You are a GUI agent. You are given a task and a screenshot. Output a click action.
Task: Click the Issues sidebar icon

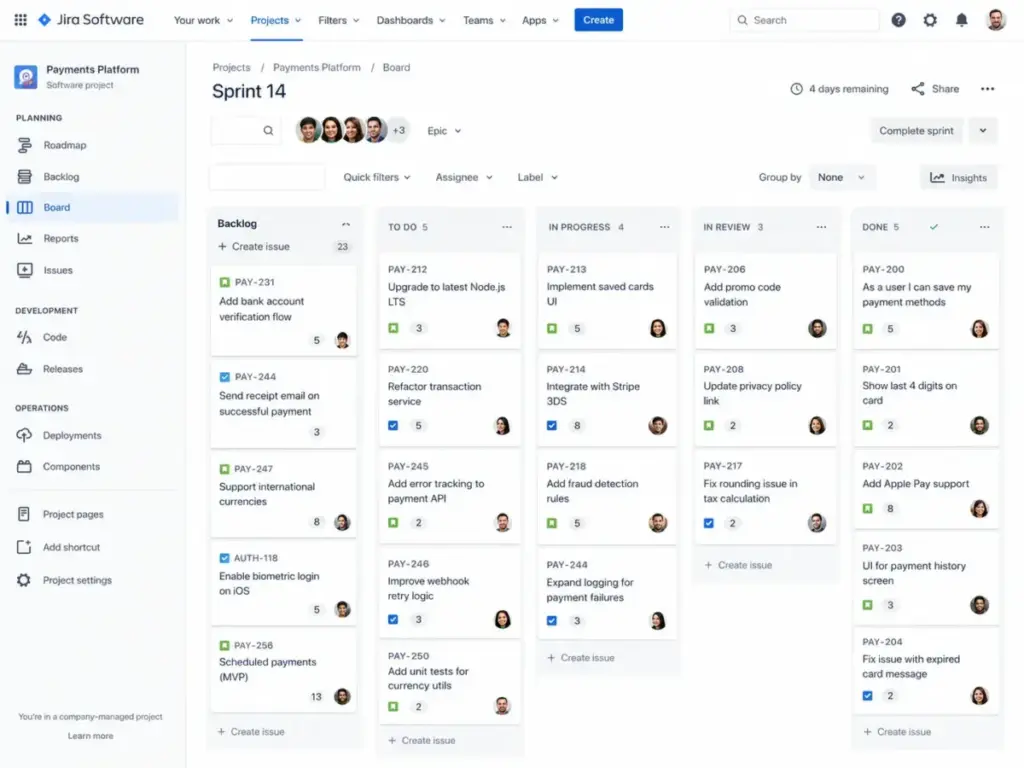tap(24, 270)
